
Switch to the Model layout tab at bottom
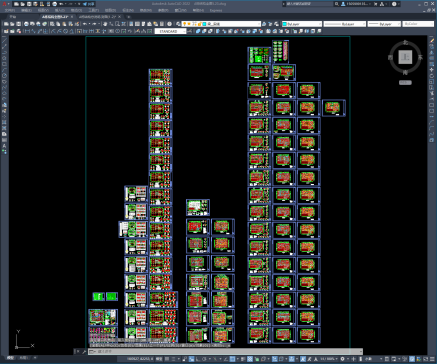pos(11,358)
